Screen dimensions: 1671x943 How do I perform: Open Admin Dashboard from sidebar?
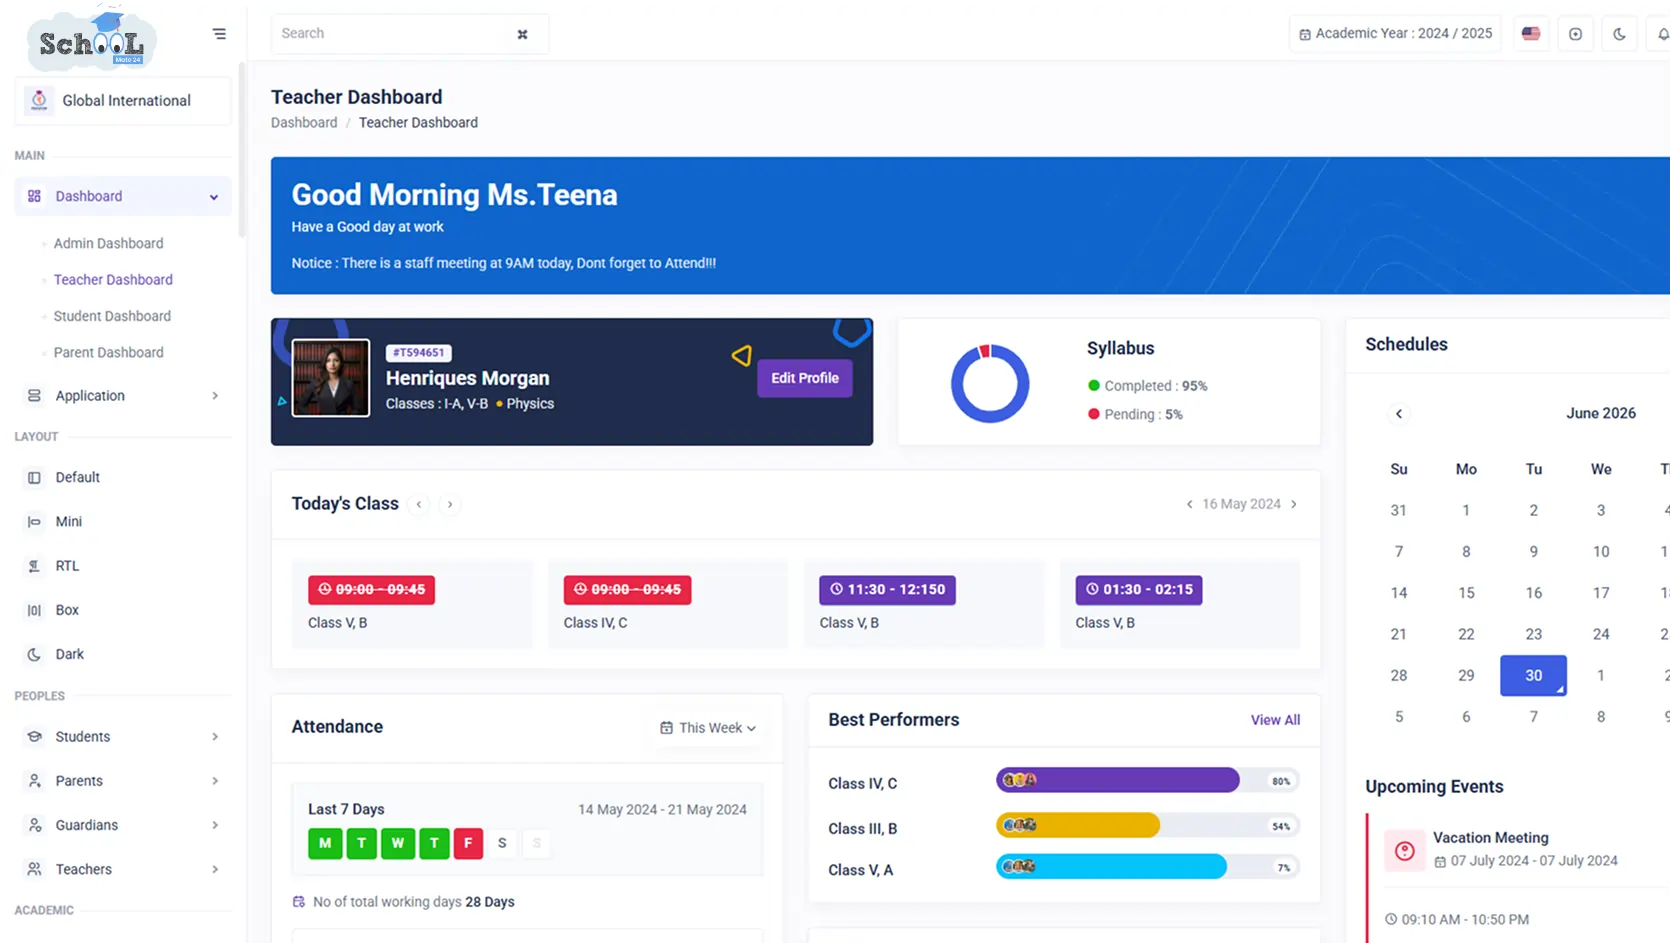pos(108,243)
